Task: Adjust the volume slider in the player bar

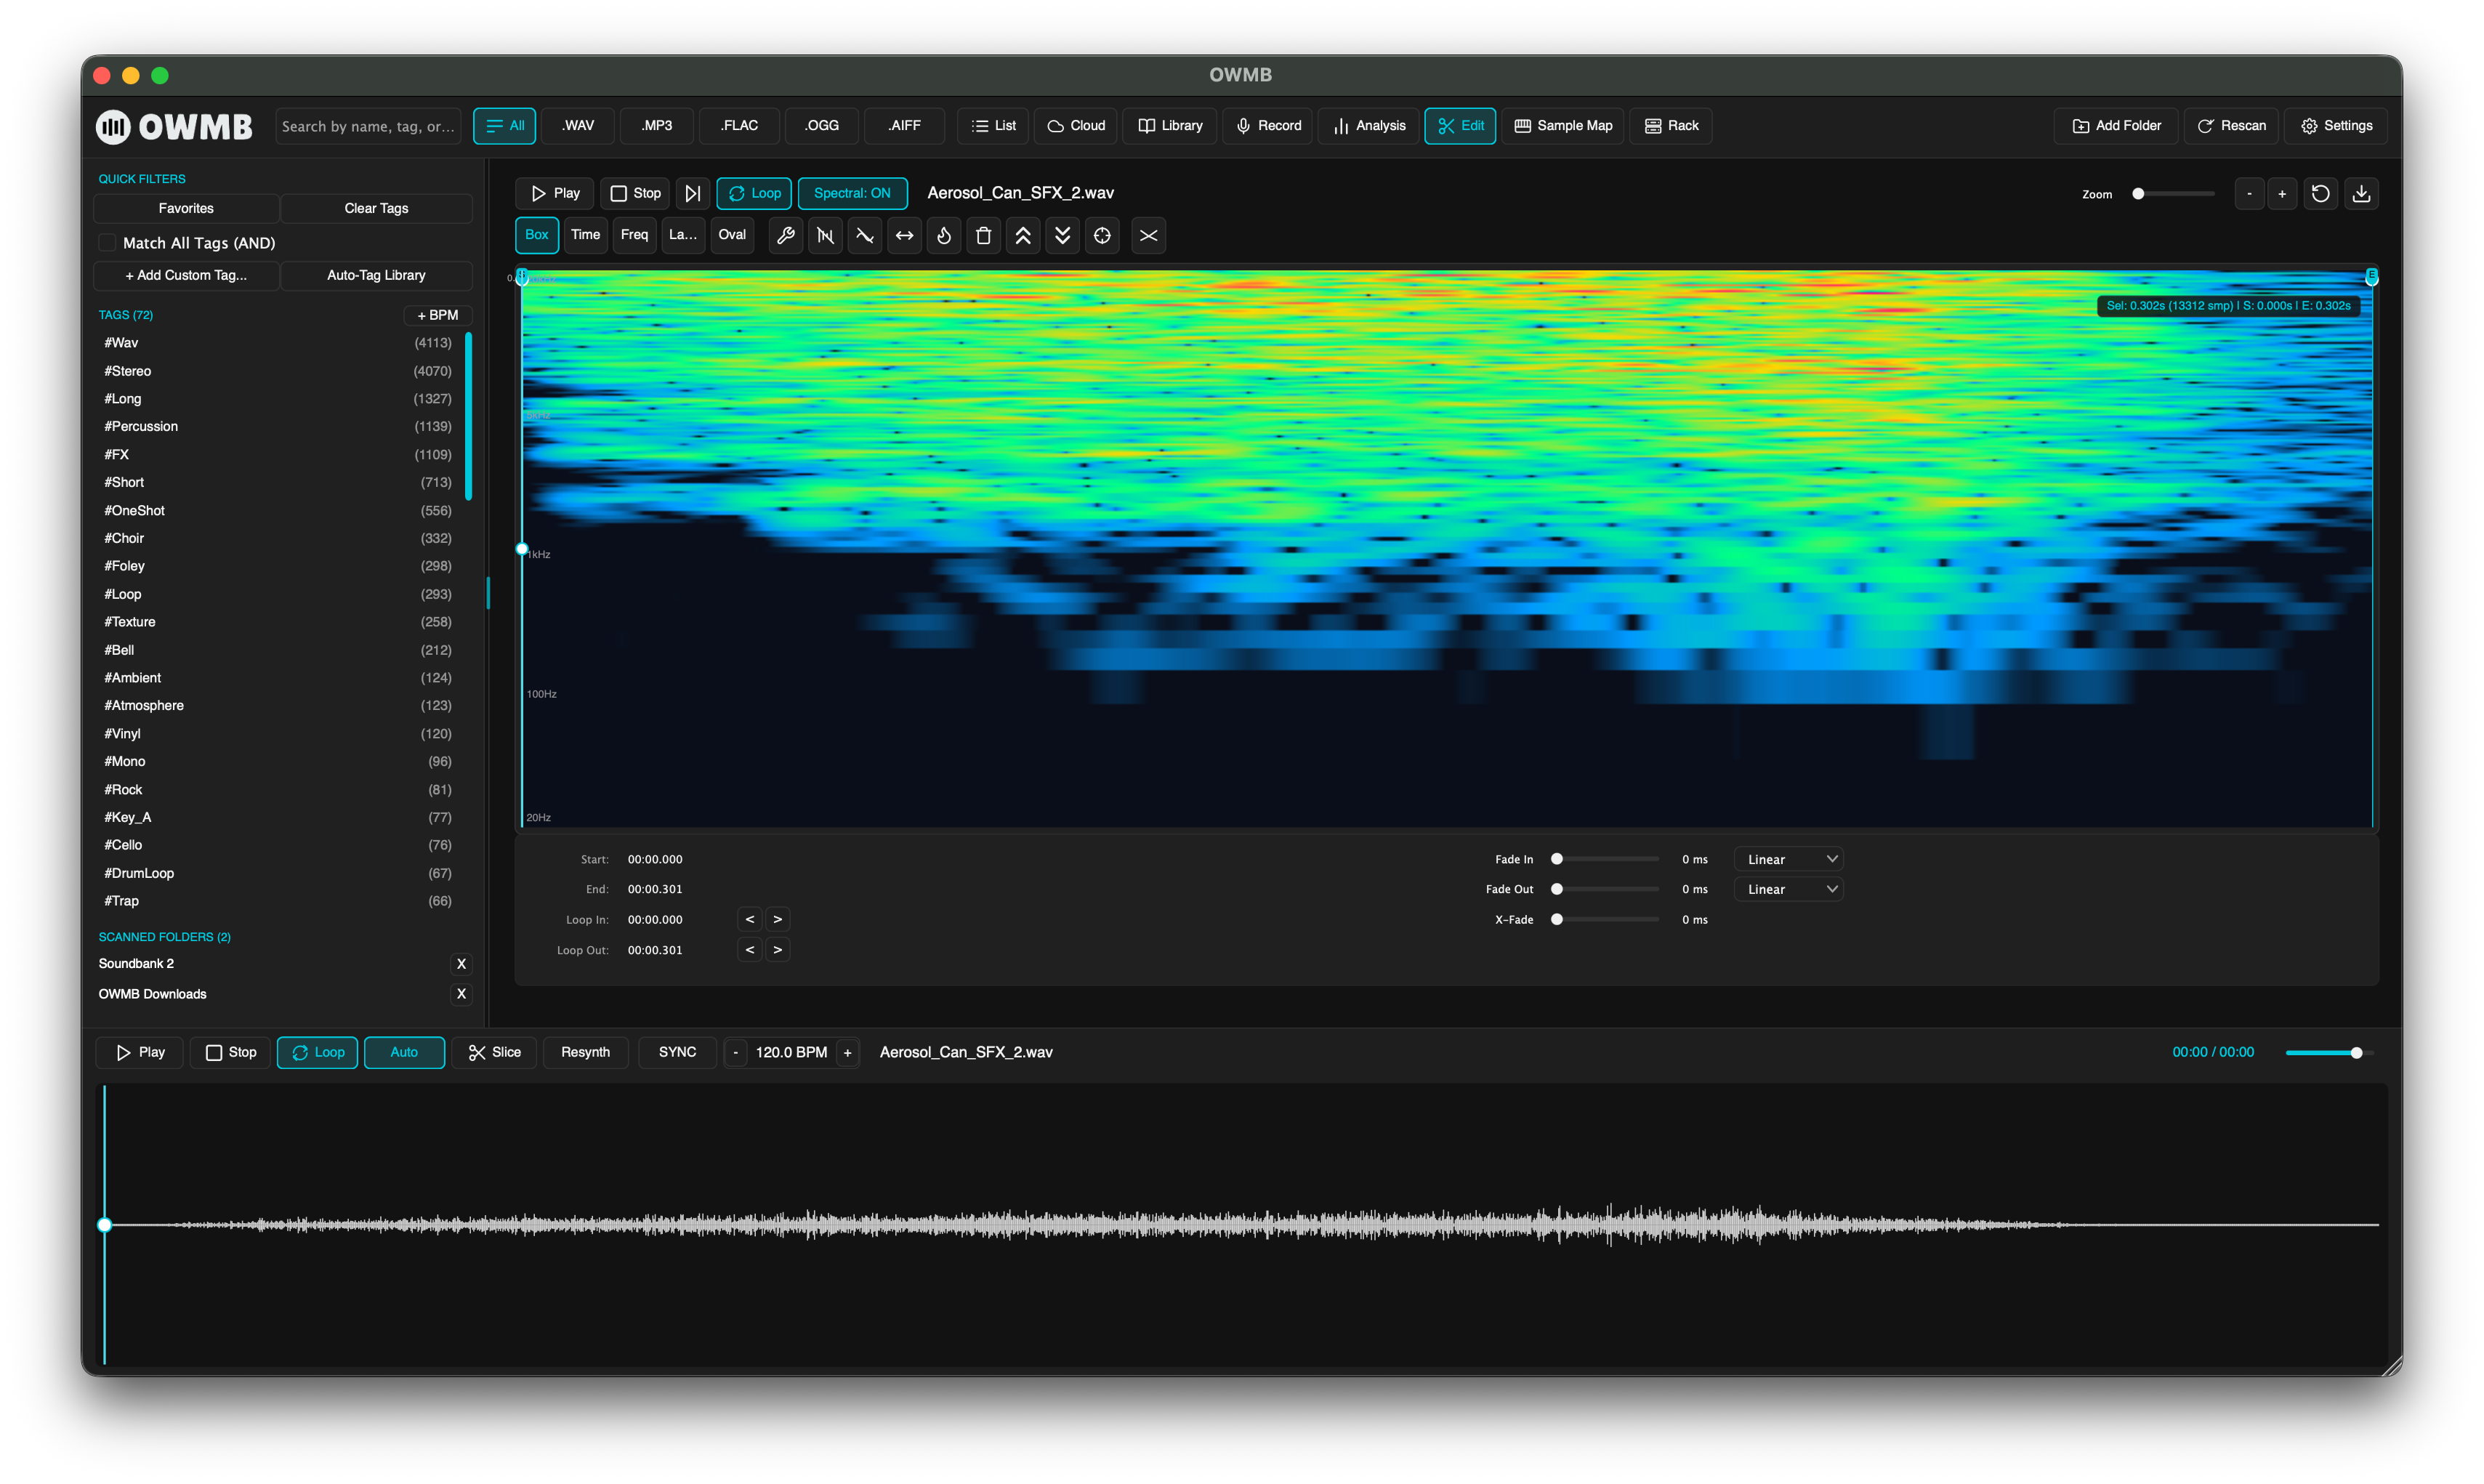Action: (2329, 1052)
